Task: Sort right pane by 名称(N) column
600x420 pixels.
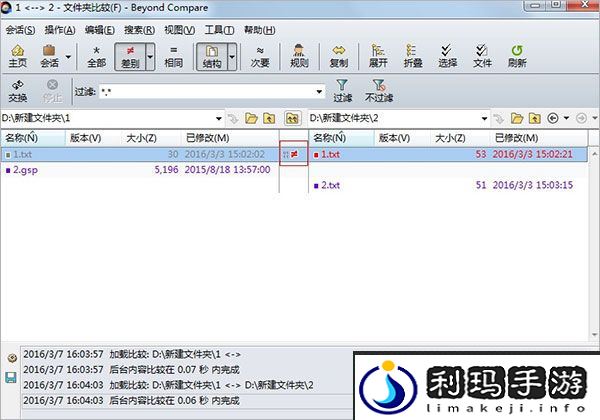Action: point(341,138)
